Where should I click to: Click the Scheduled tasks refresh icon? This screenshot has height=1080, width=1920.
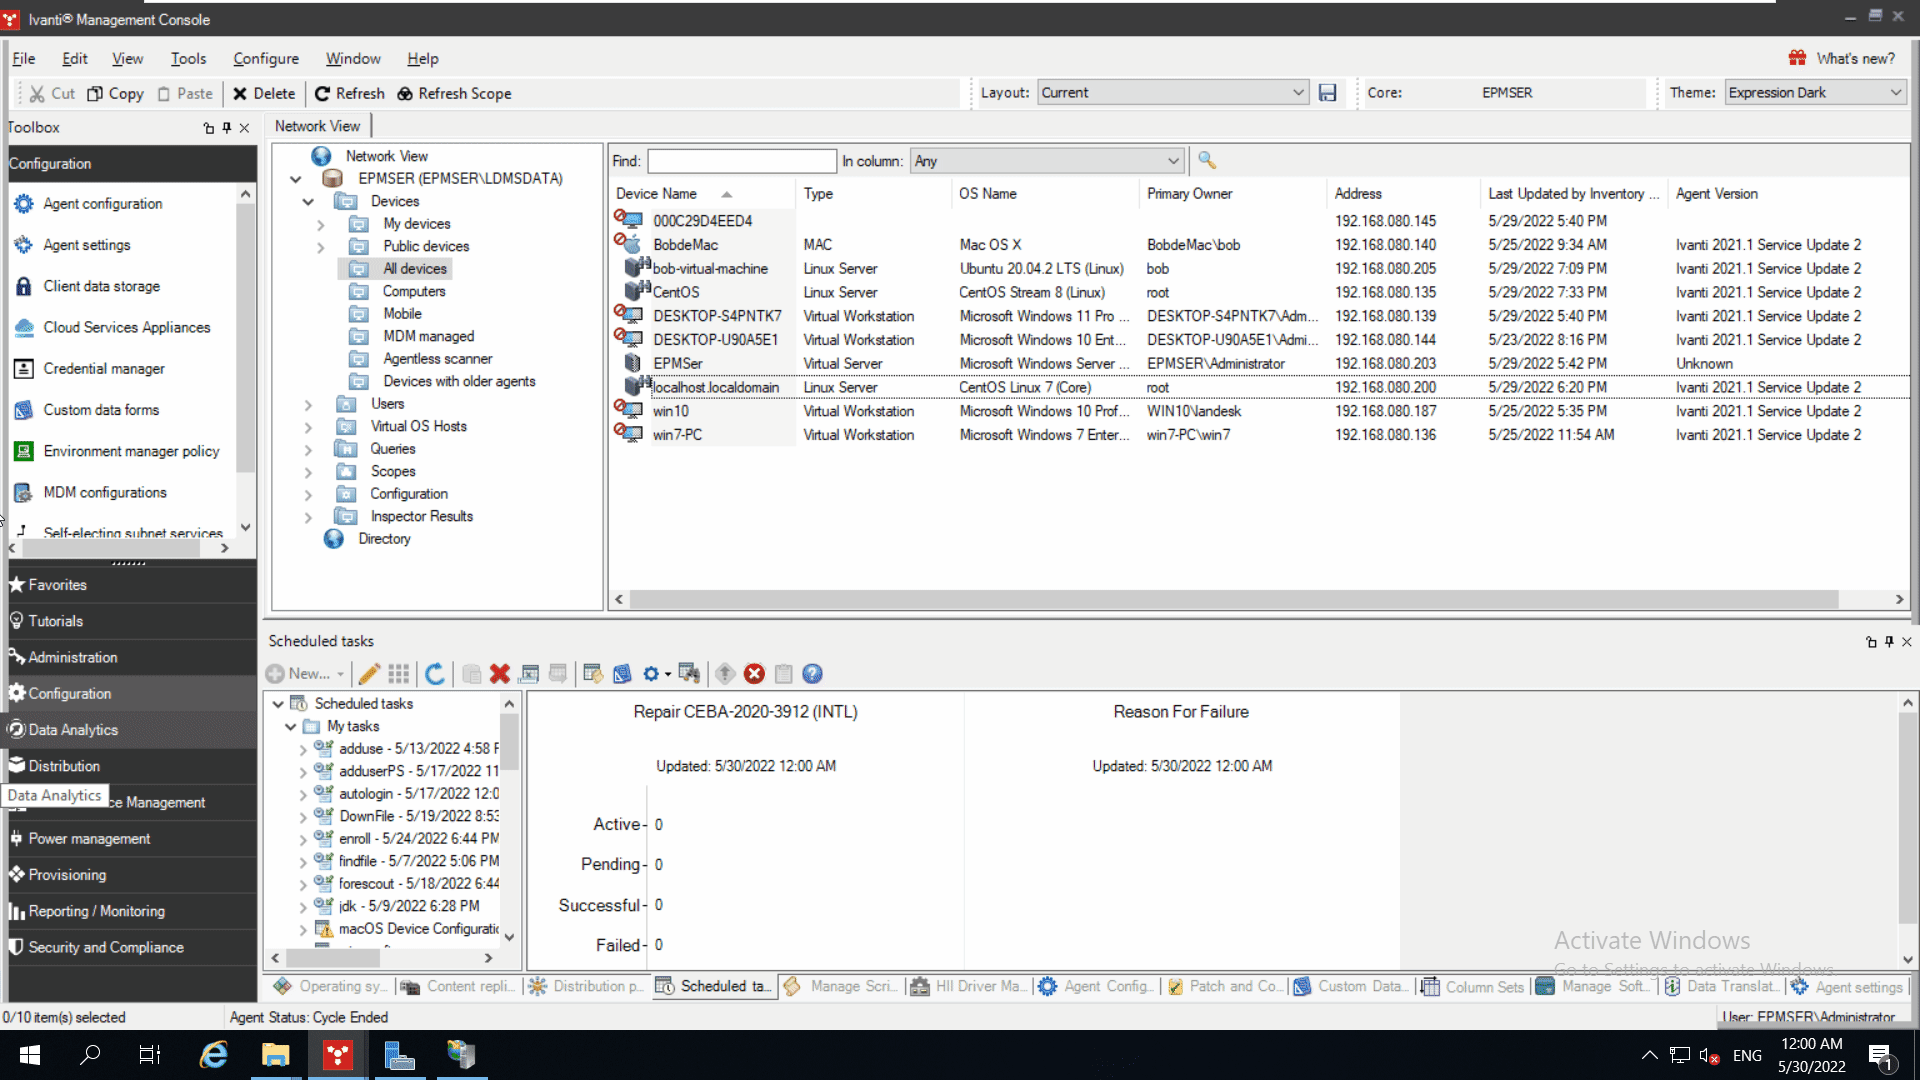(435, 674)
